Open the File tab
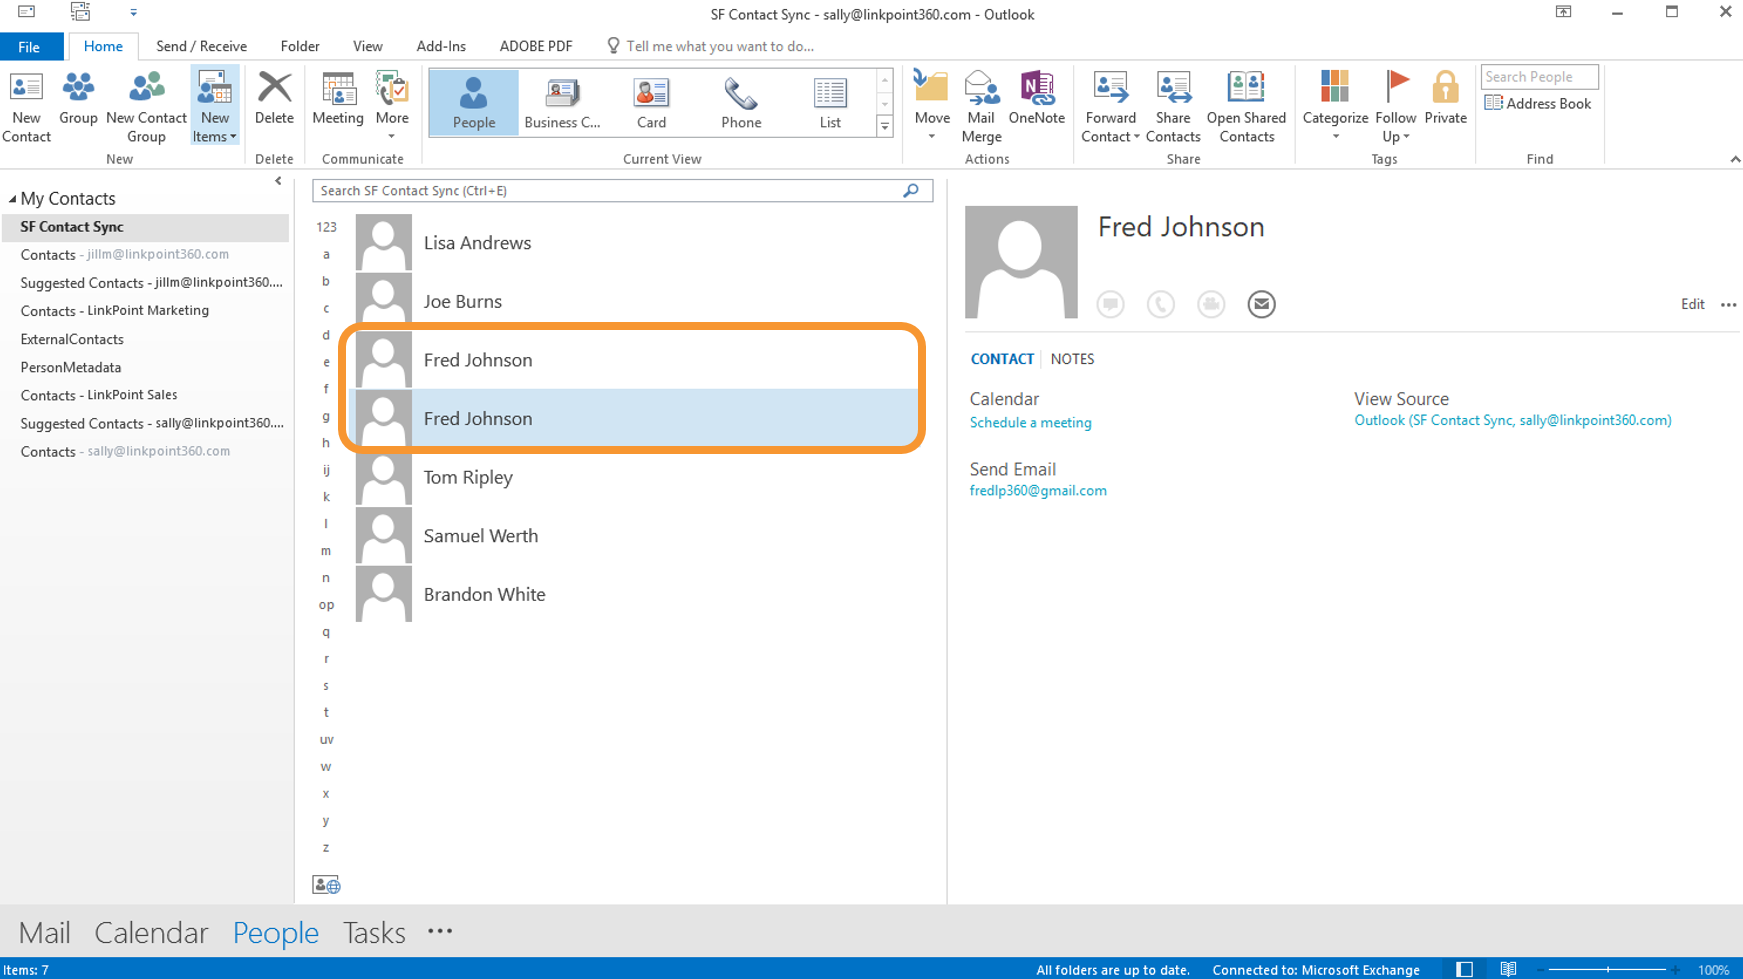This screenshot has width=1743, height=979. [x=29, y=46]
